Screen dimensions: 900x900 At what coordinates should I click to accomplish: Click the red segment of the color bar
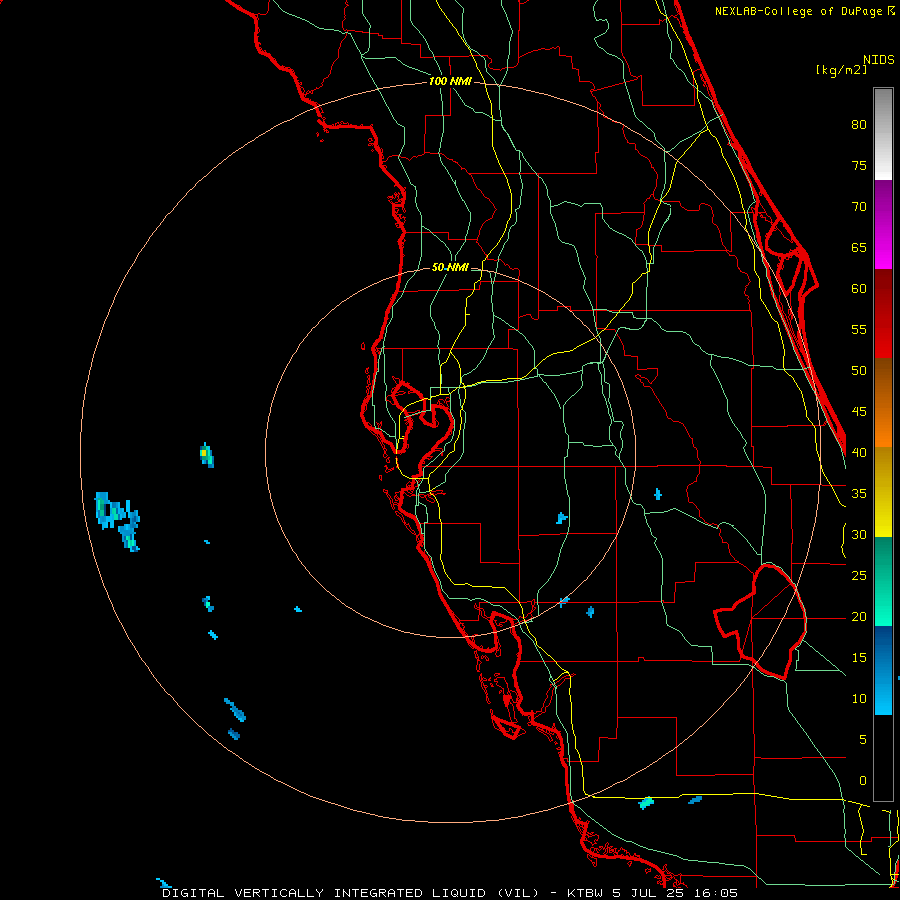click(x=883, y=314)
